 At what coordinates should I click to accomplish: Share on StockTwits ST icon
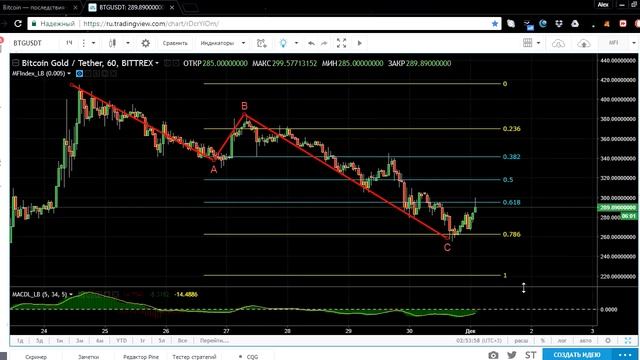(531, 355)
